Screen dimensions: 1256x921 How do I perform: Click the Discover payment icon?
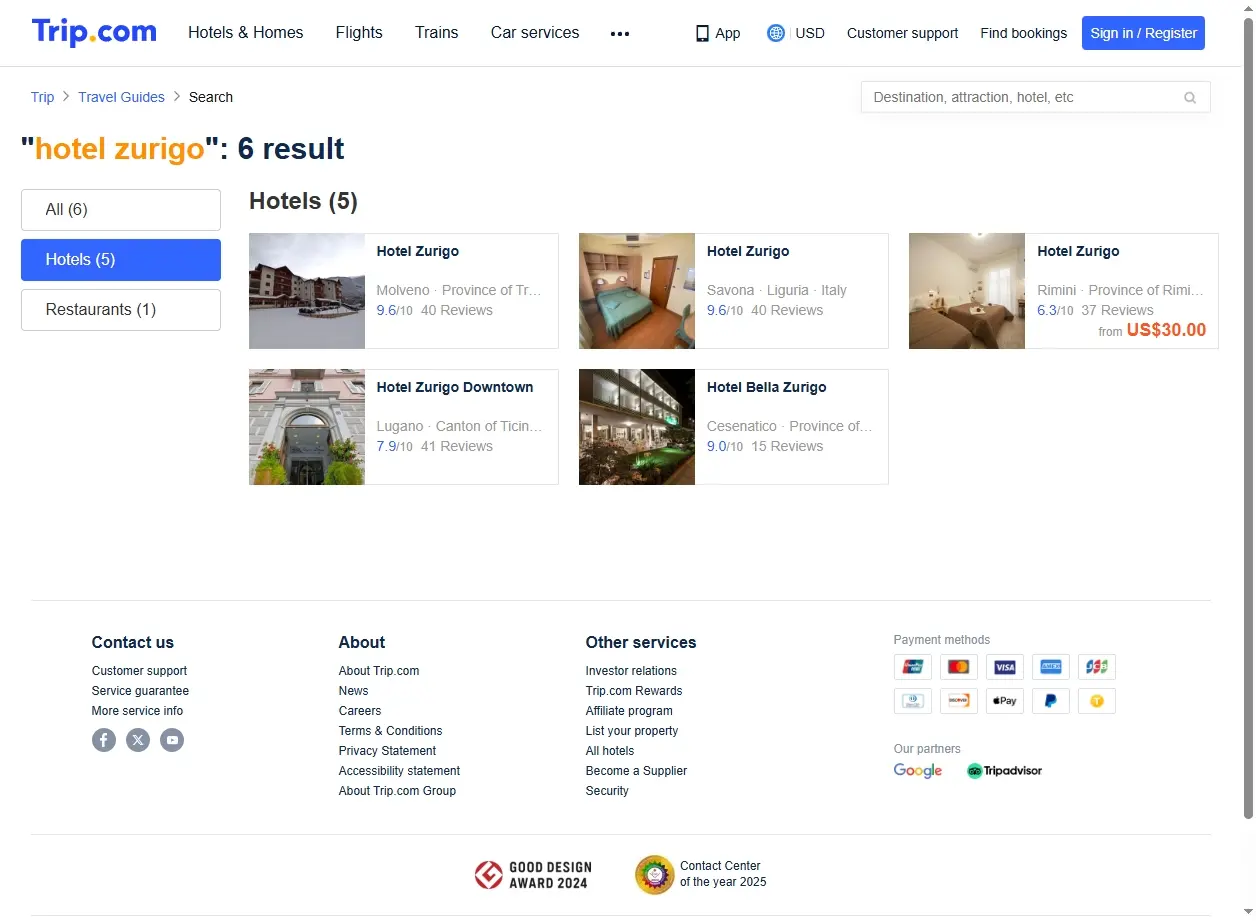click(959, 701)
